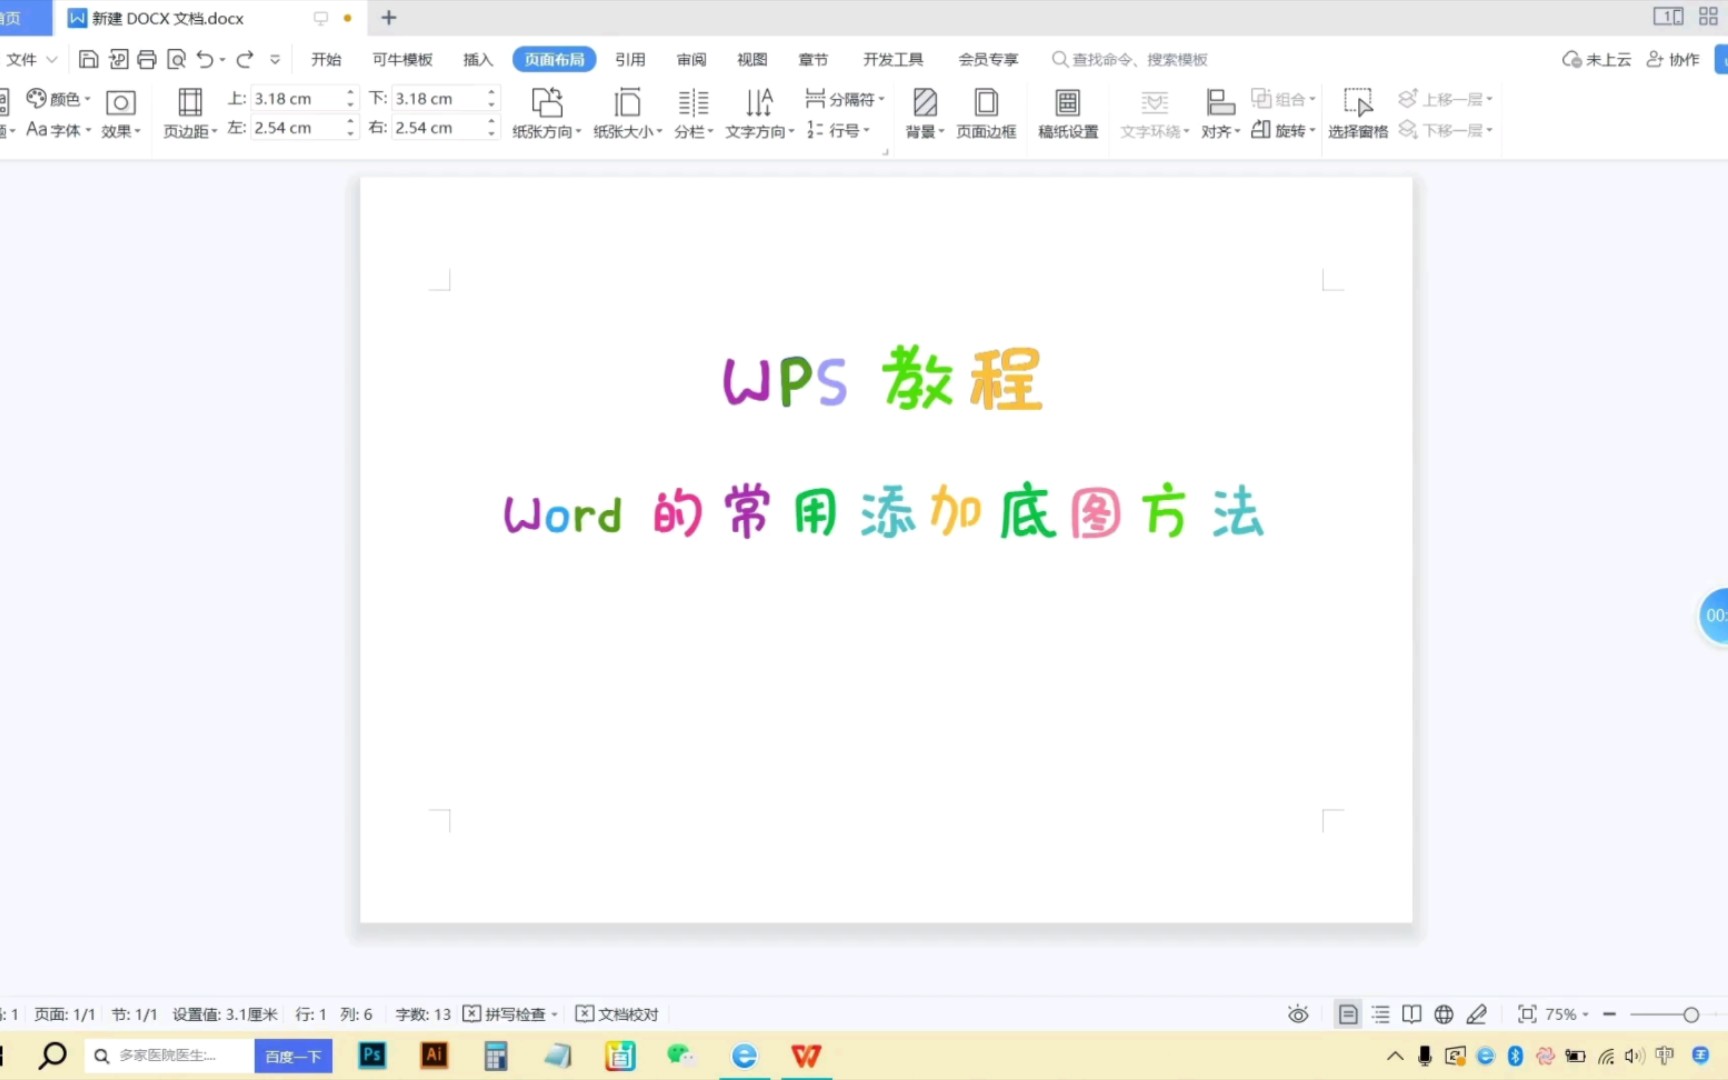1728x1080 pixels.
Task: Toggle eye protection mode icon in status bar
Action: pos(1298,1014)
